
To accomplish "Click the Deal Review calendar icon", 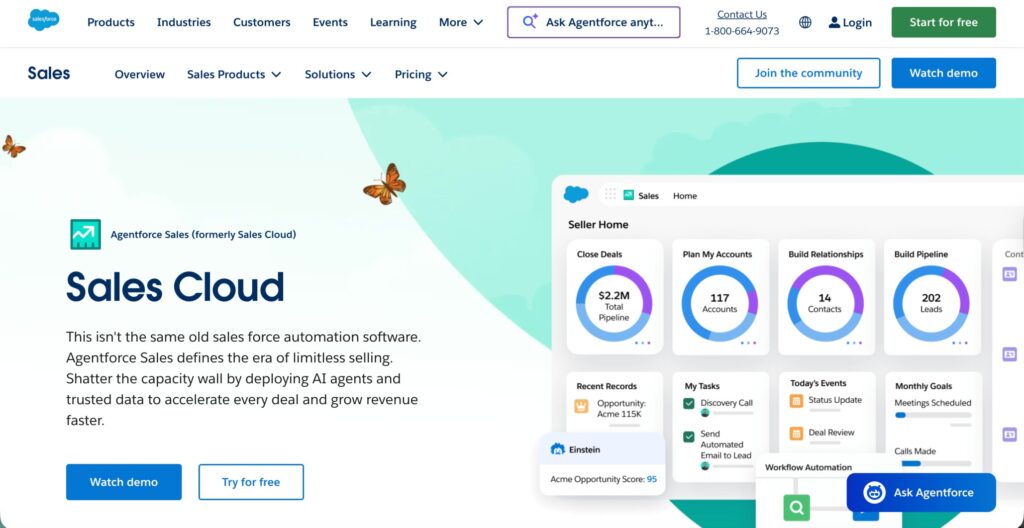I will pos(795,433).
